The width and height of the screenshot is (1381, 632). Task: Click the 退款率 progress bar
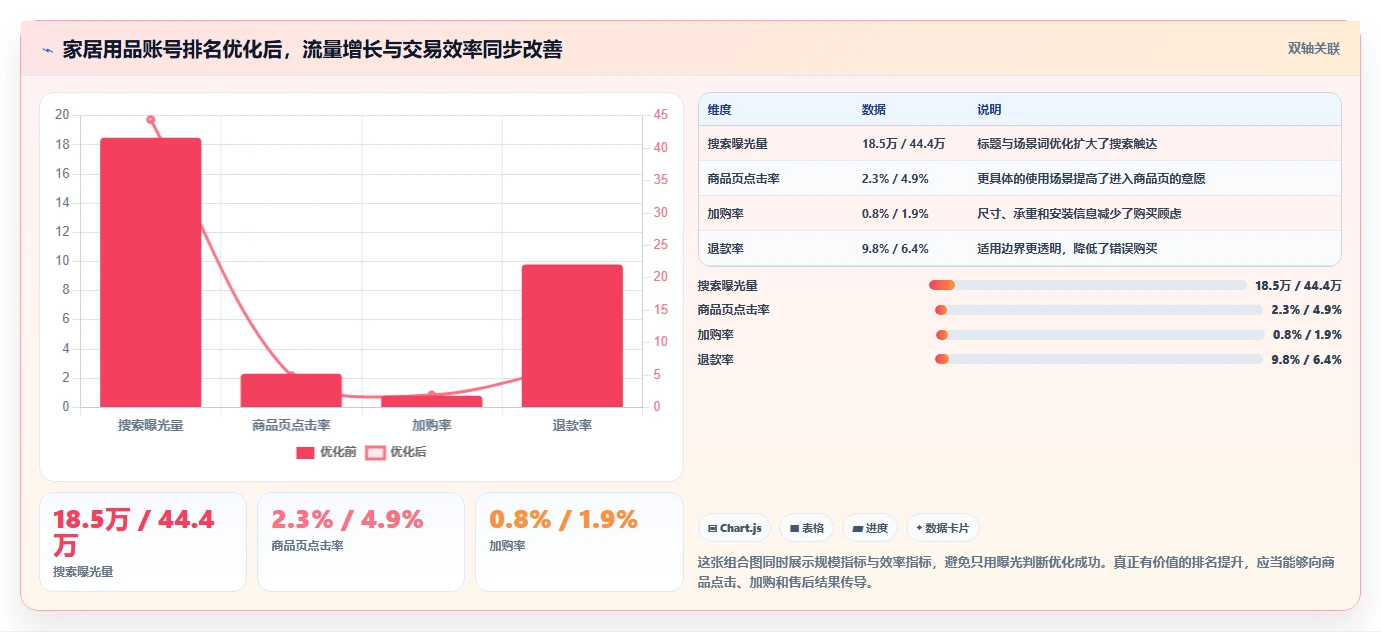pyautogui.click(x=1098, y=360)
